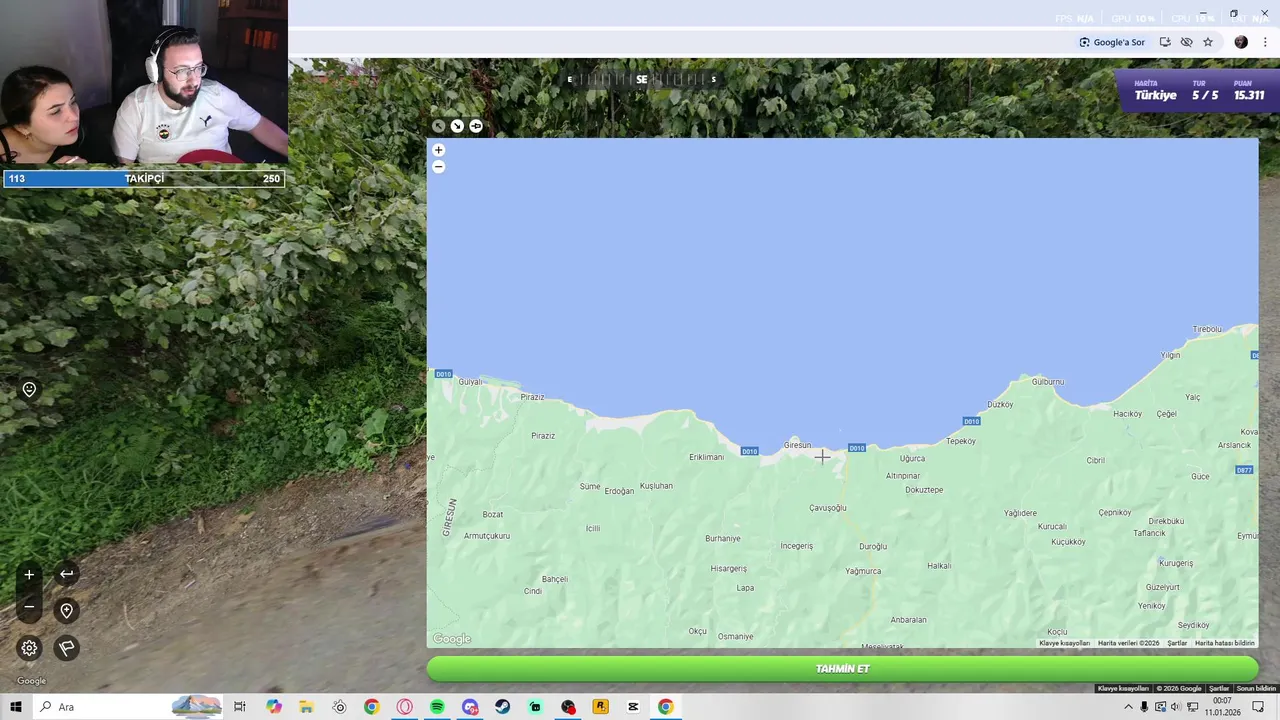This screenshot has height=720, width=1280.
Task: Click the streamer webcam overlay
Action: coord(144,82)
